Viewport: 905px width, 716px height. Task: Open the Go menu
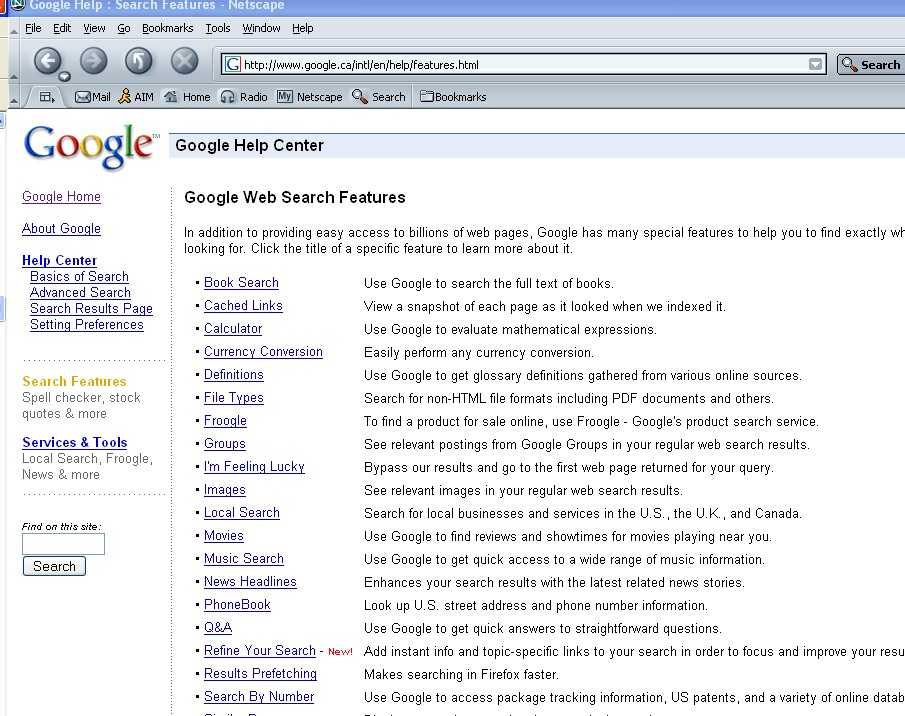[x=124, y=28]
